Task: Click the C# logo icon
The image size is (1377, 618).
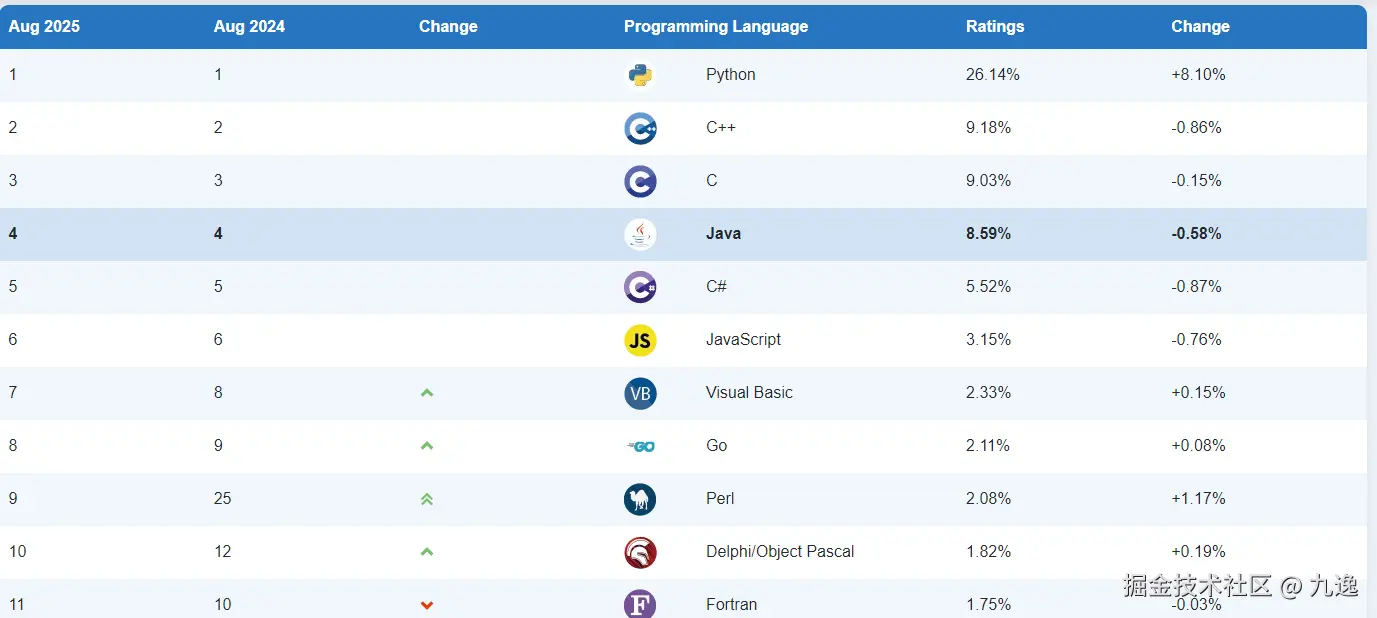Action: click(640, 287)
